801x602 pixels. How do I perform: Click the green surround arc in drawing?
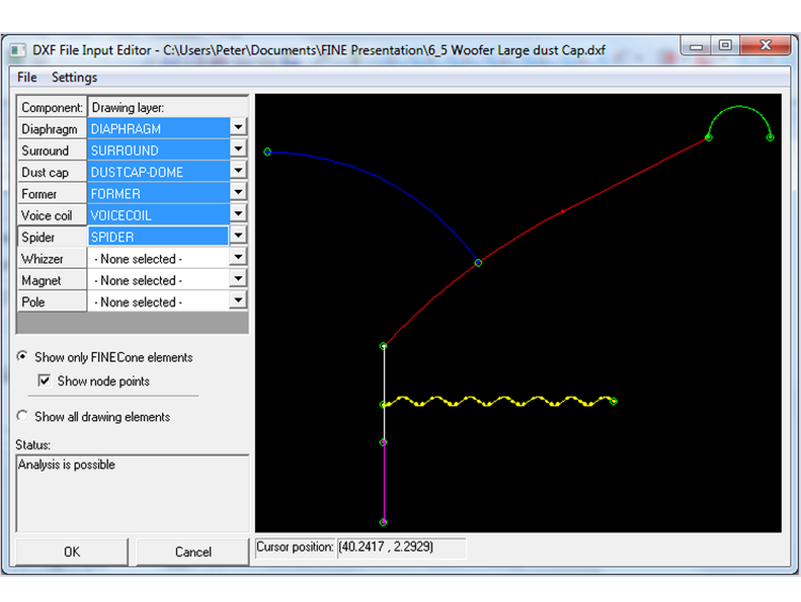coord(739,106)
